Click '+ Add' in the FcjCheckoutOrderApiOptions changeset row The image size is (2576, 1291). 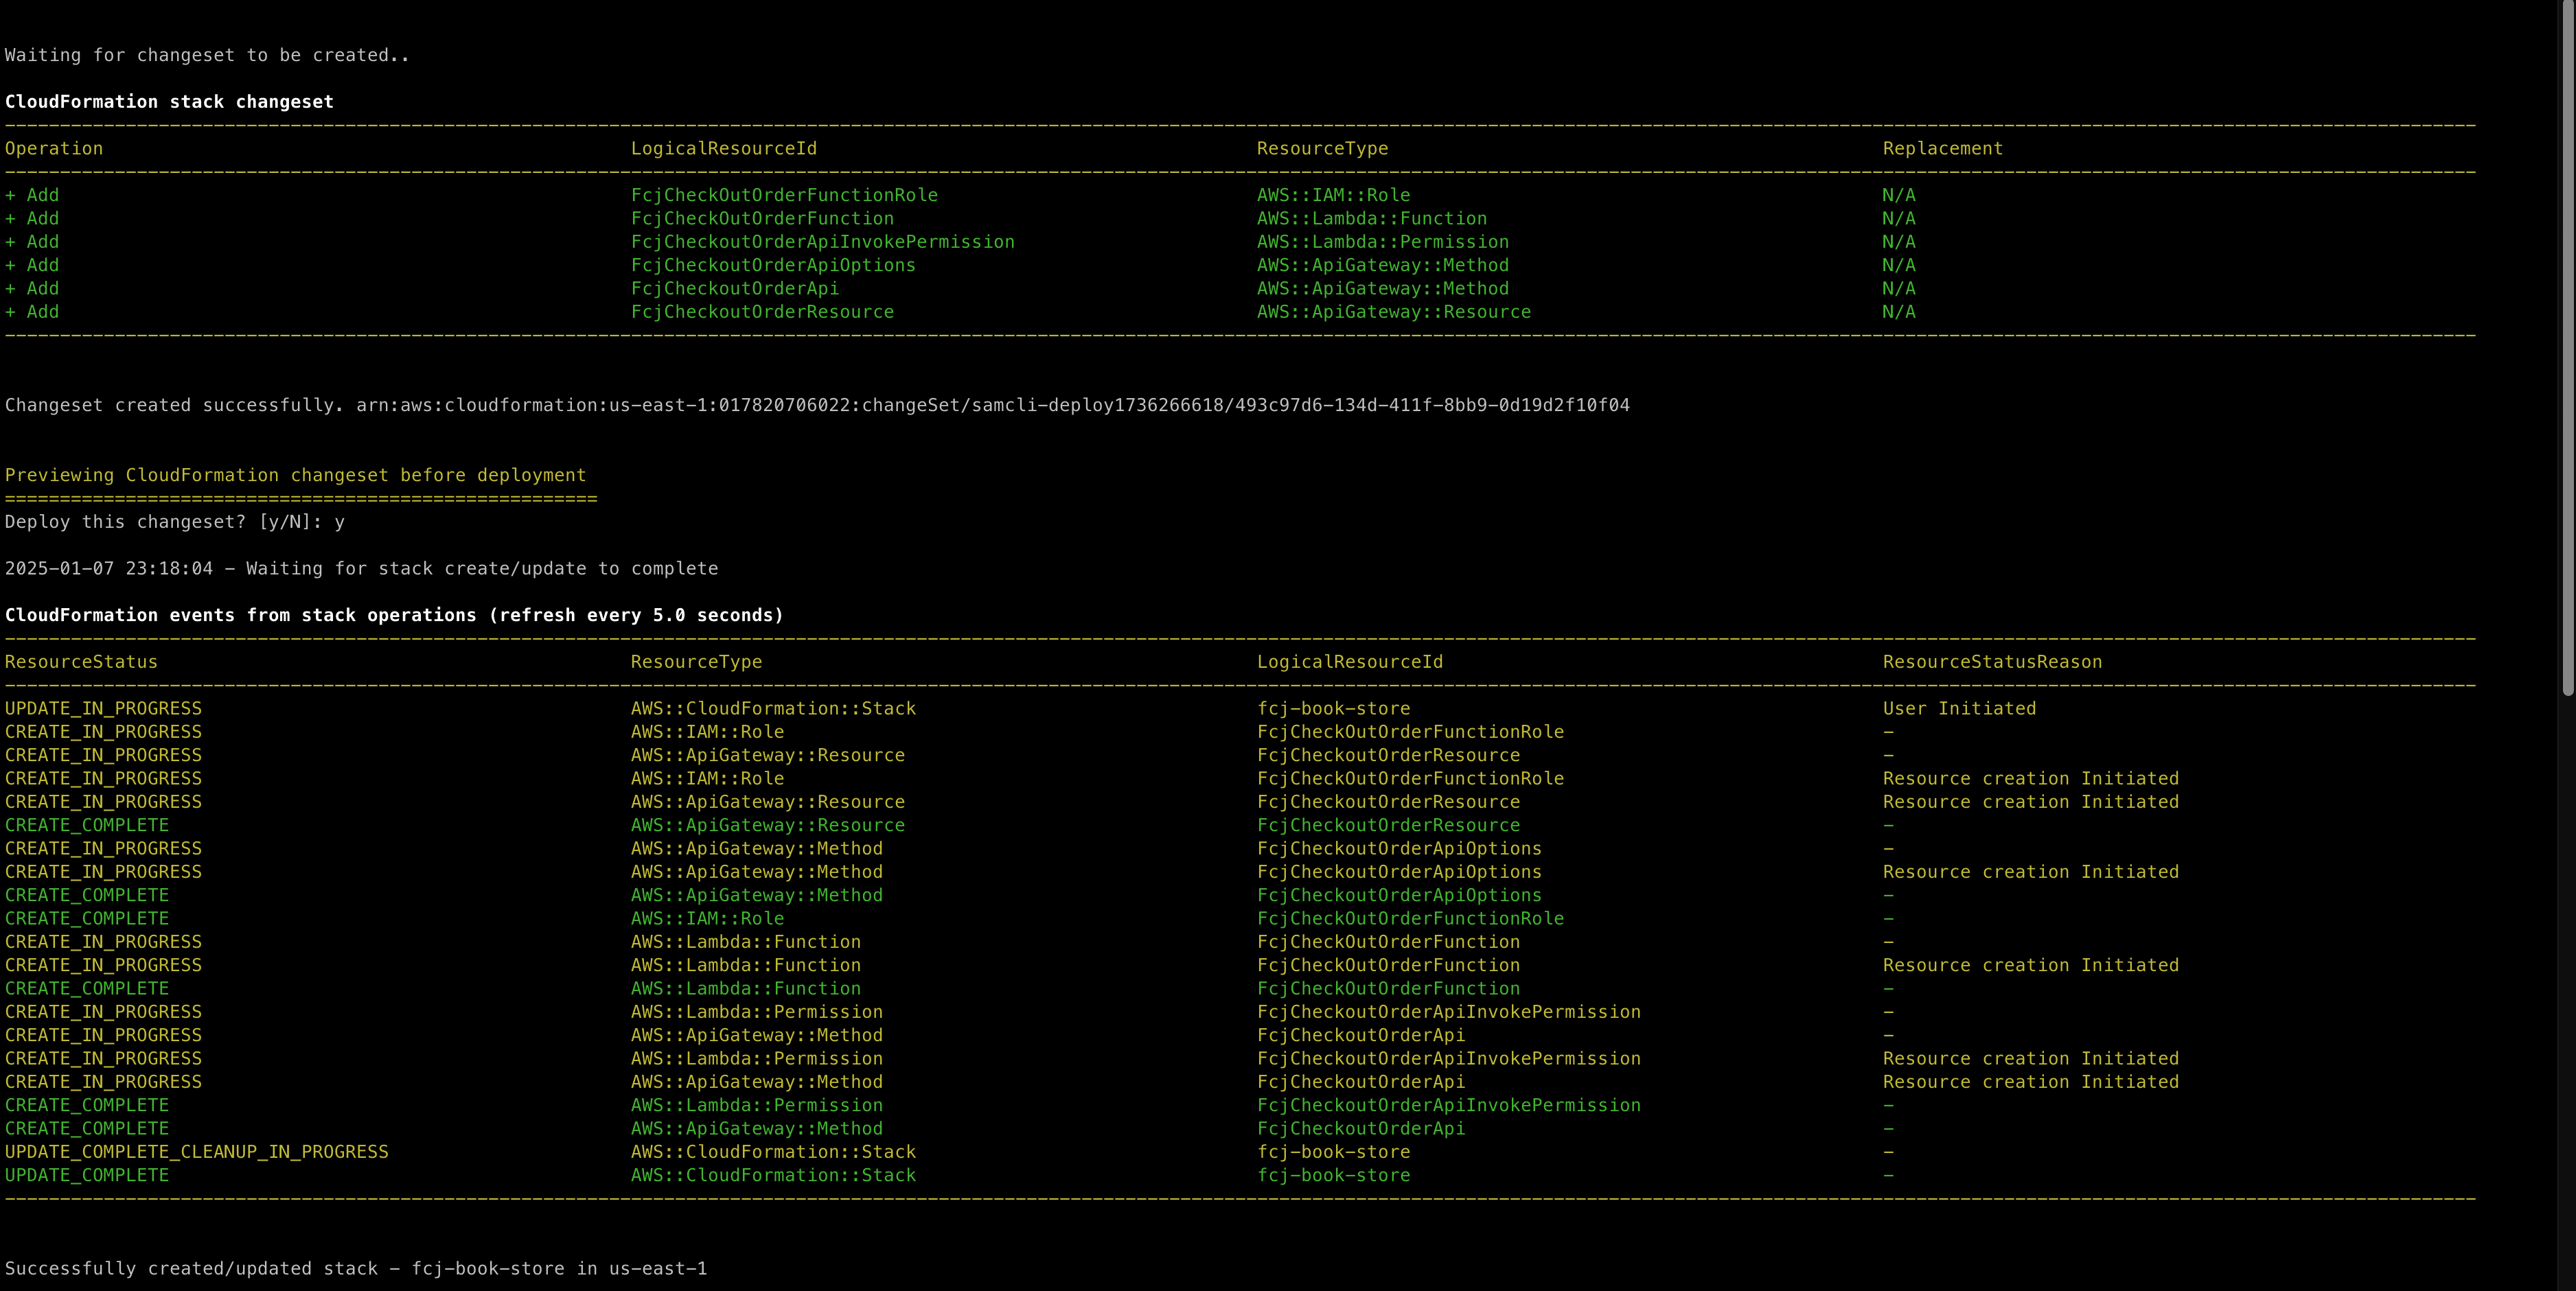tap(32, 265)
